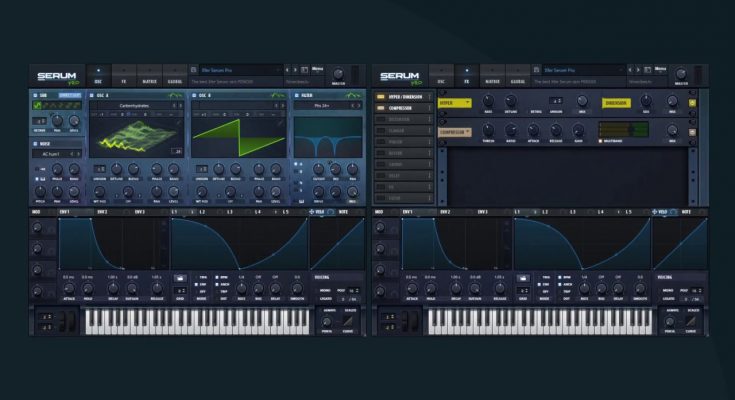This screenshot has width=735, height=400.
Task: Click the OSC B LEVEL knob in left window
Action: coord(276,191)
